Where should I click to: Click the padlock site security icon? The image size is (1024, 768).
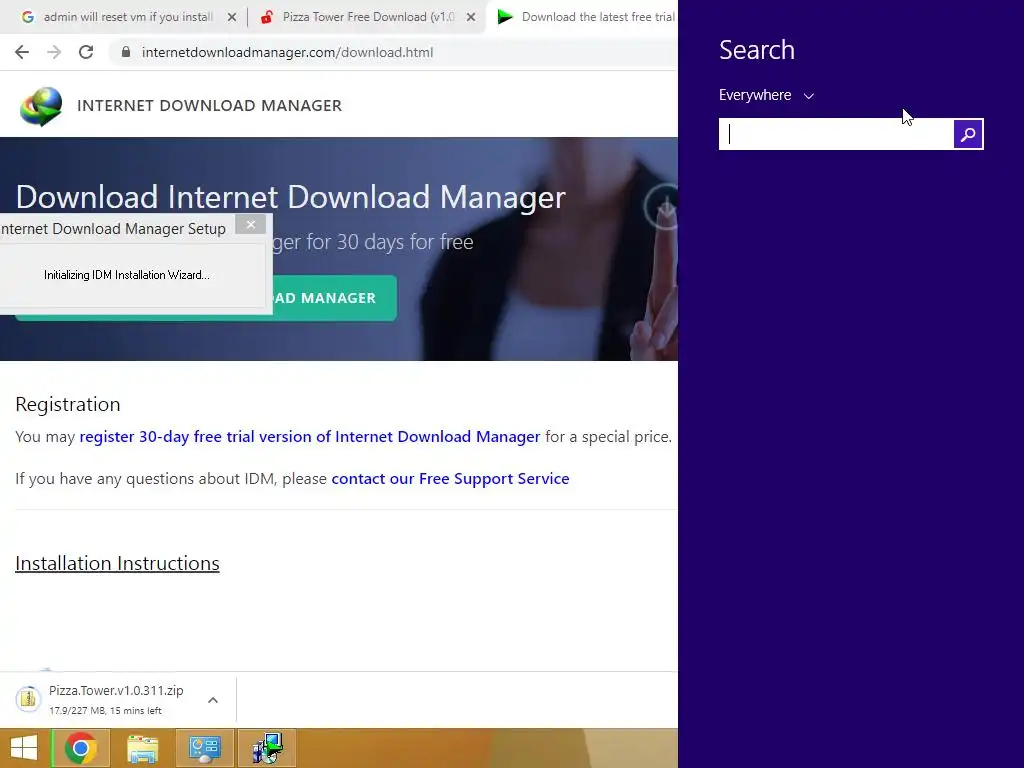[126, 52]
